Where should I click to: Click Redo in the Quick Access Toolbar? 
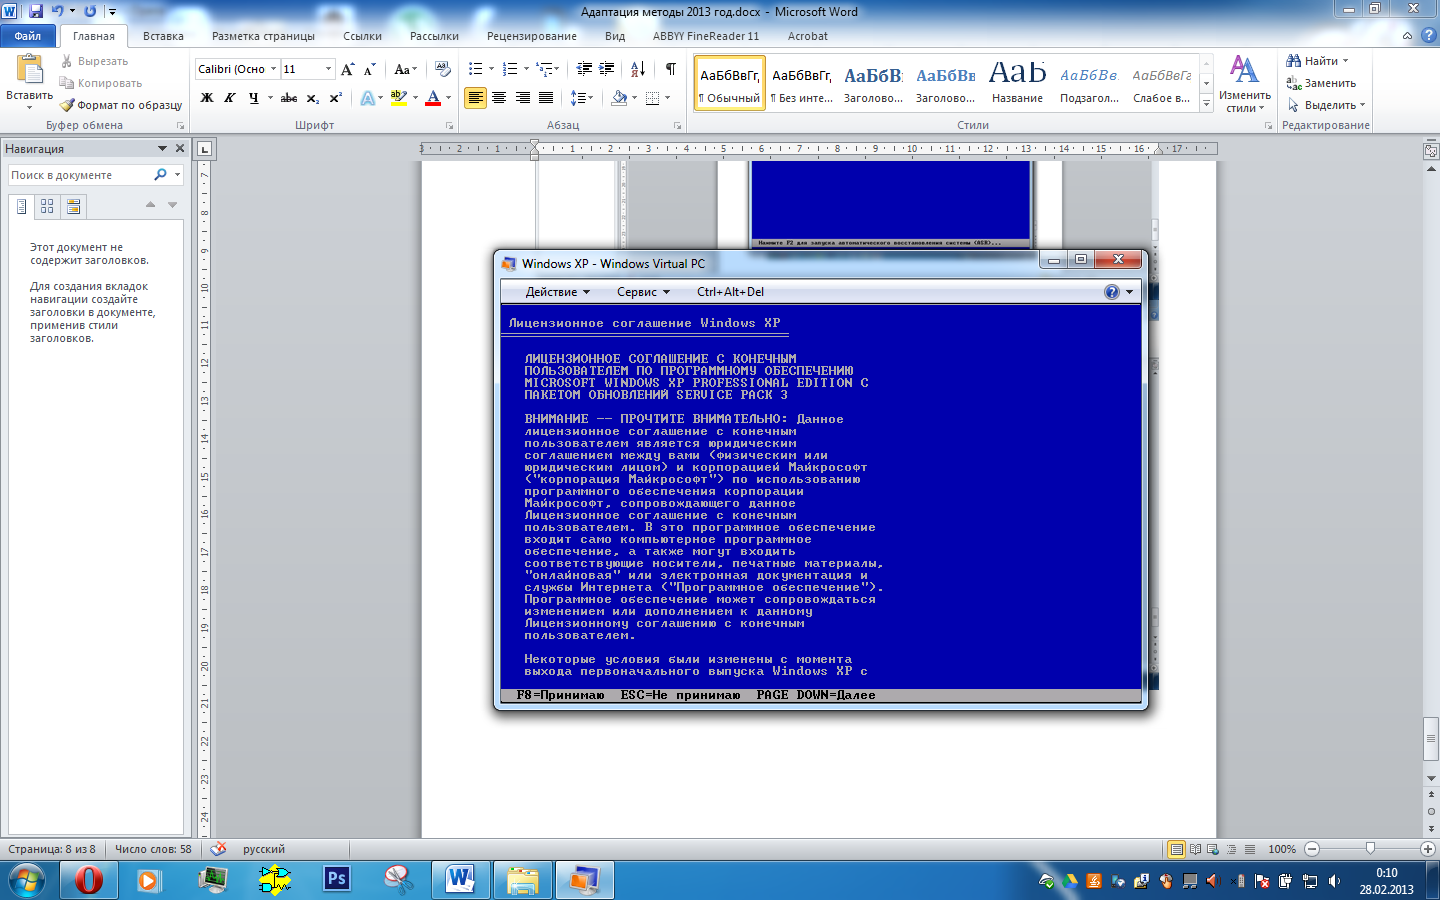[x=90, y=11]
